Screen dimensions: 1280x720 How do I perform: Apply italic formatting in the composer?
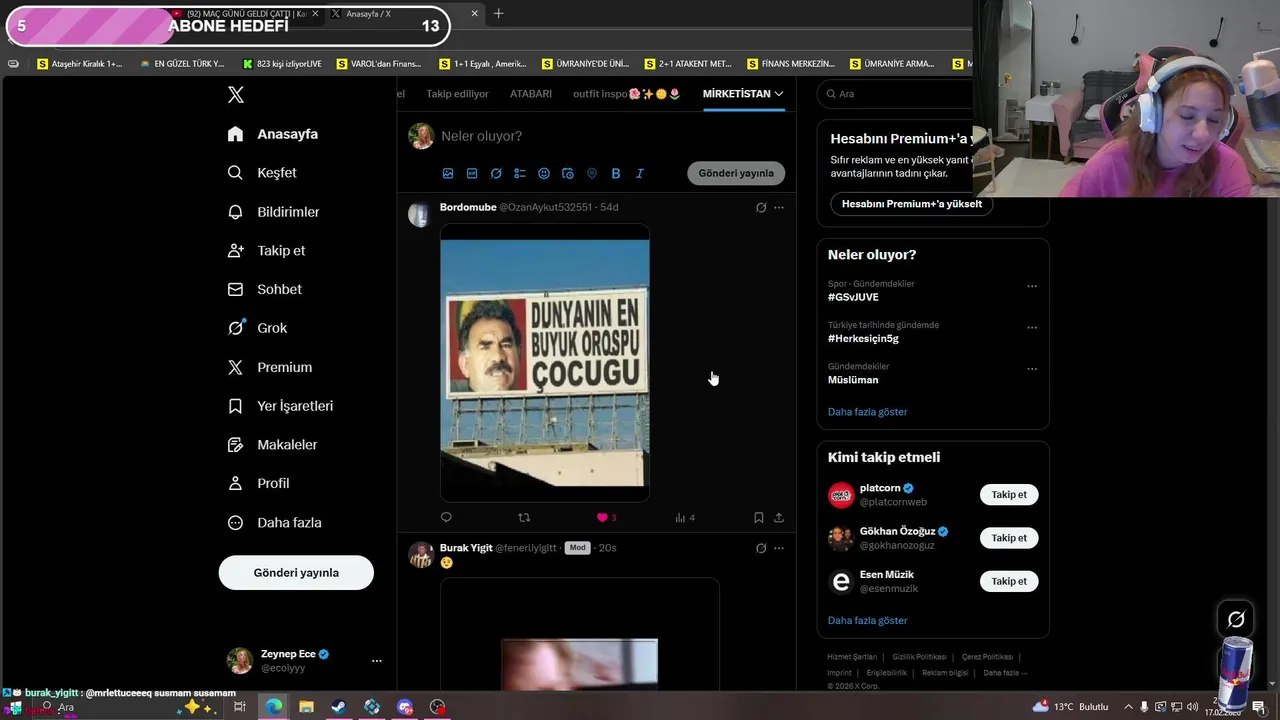point(640,173)
